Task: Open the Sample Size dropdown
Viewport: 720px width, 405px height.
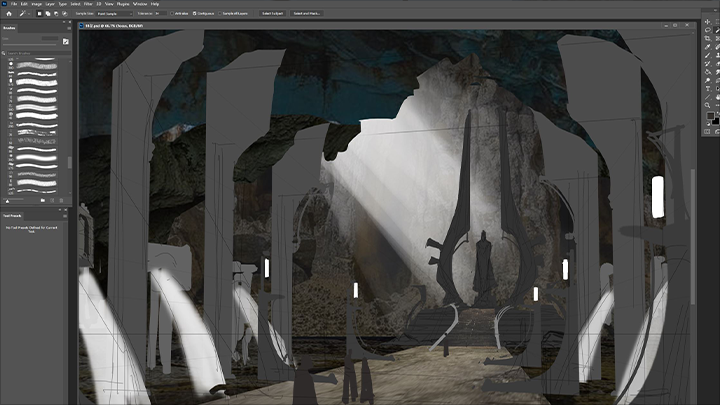Action: pos(114,14)
